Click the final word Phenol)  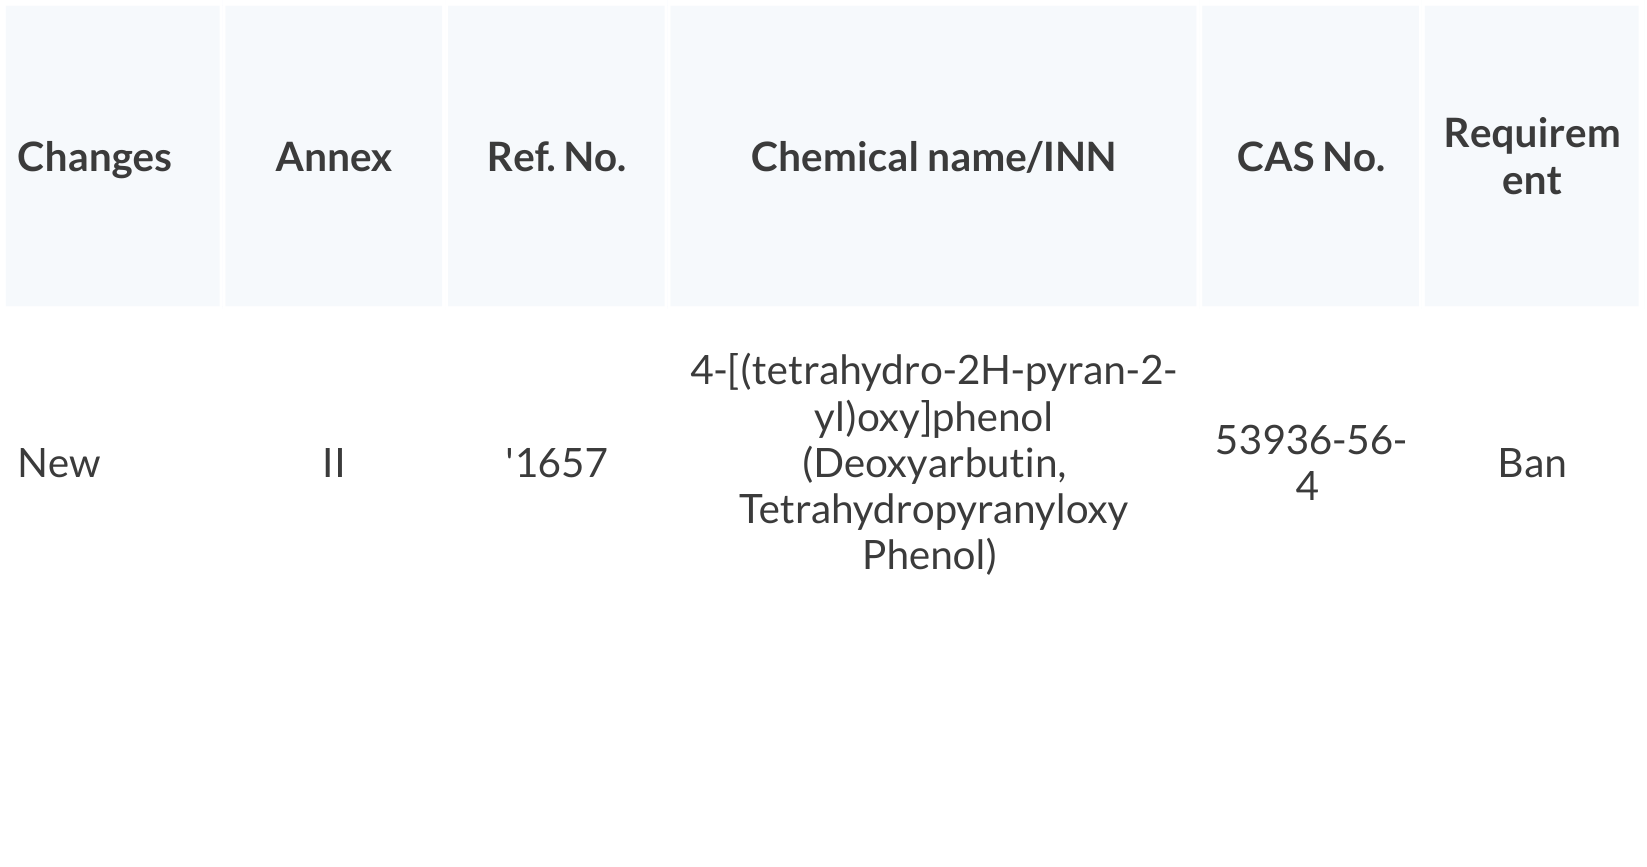[x=929, y=555]
